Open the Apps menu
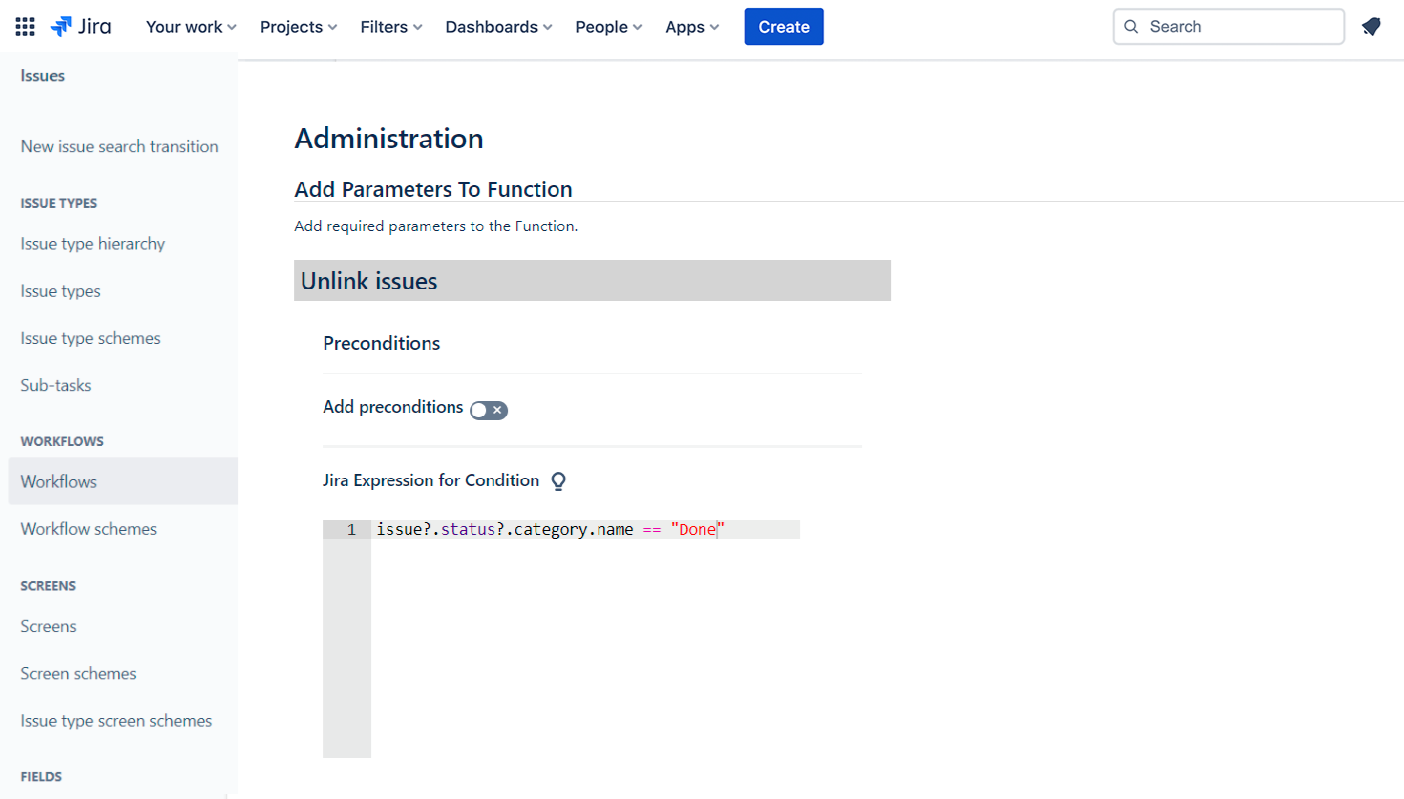This screenshot has width=1404, height=799. [x=692, y=27]
